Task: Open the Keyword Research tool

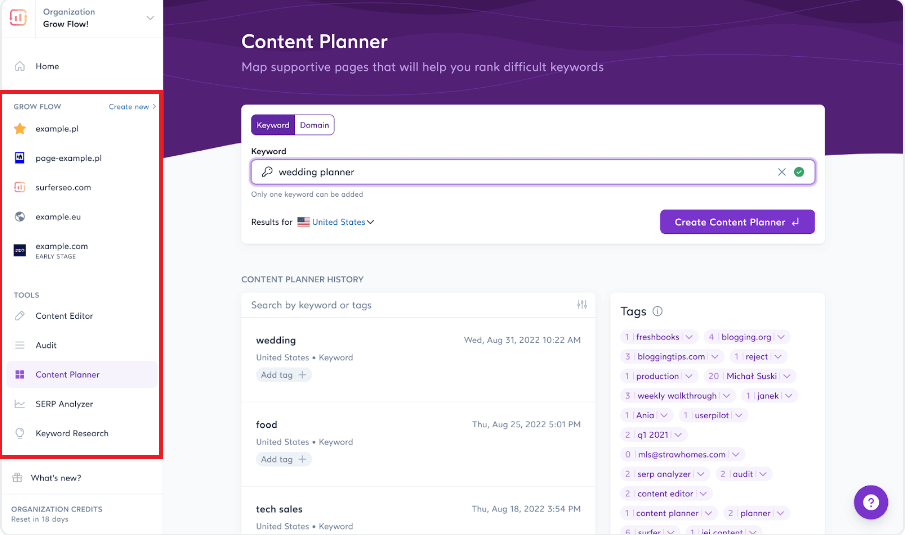Action: coord(72,433)
